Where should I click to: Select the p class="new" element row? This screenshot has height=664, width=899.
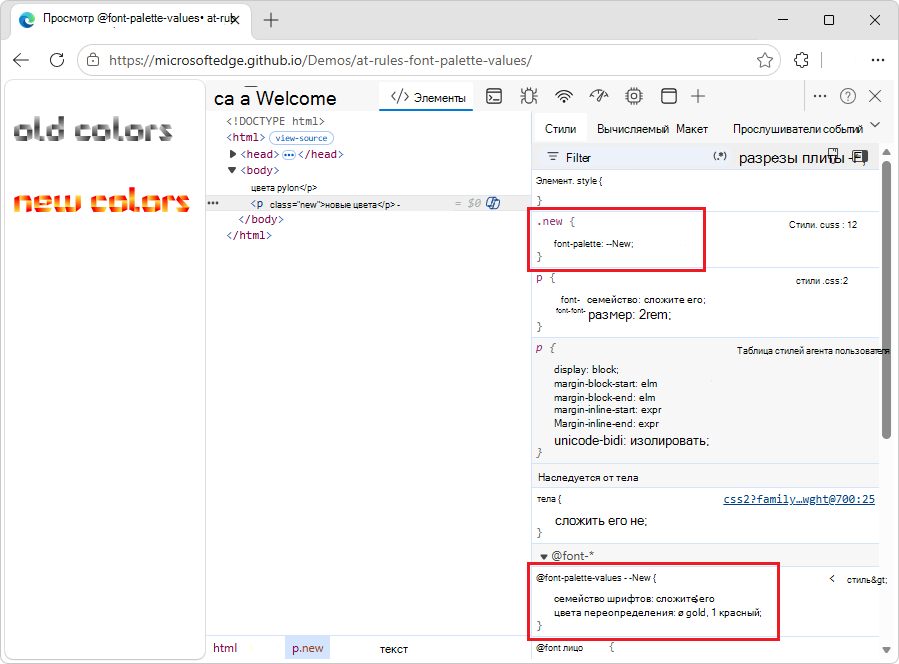coord(368,204)
